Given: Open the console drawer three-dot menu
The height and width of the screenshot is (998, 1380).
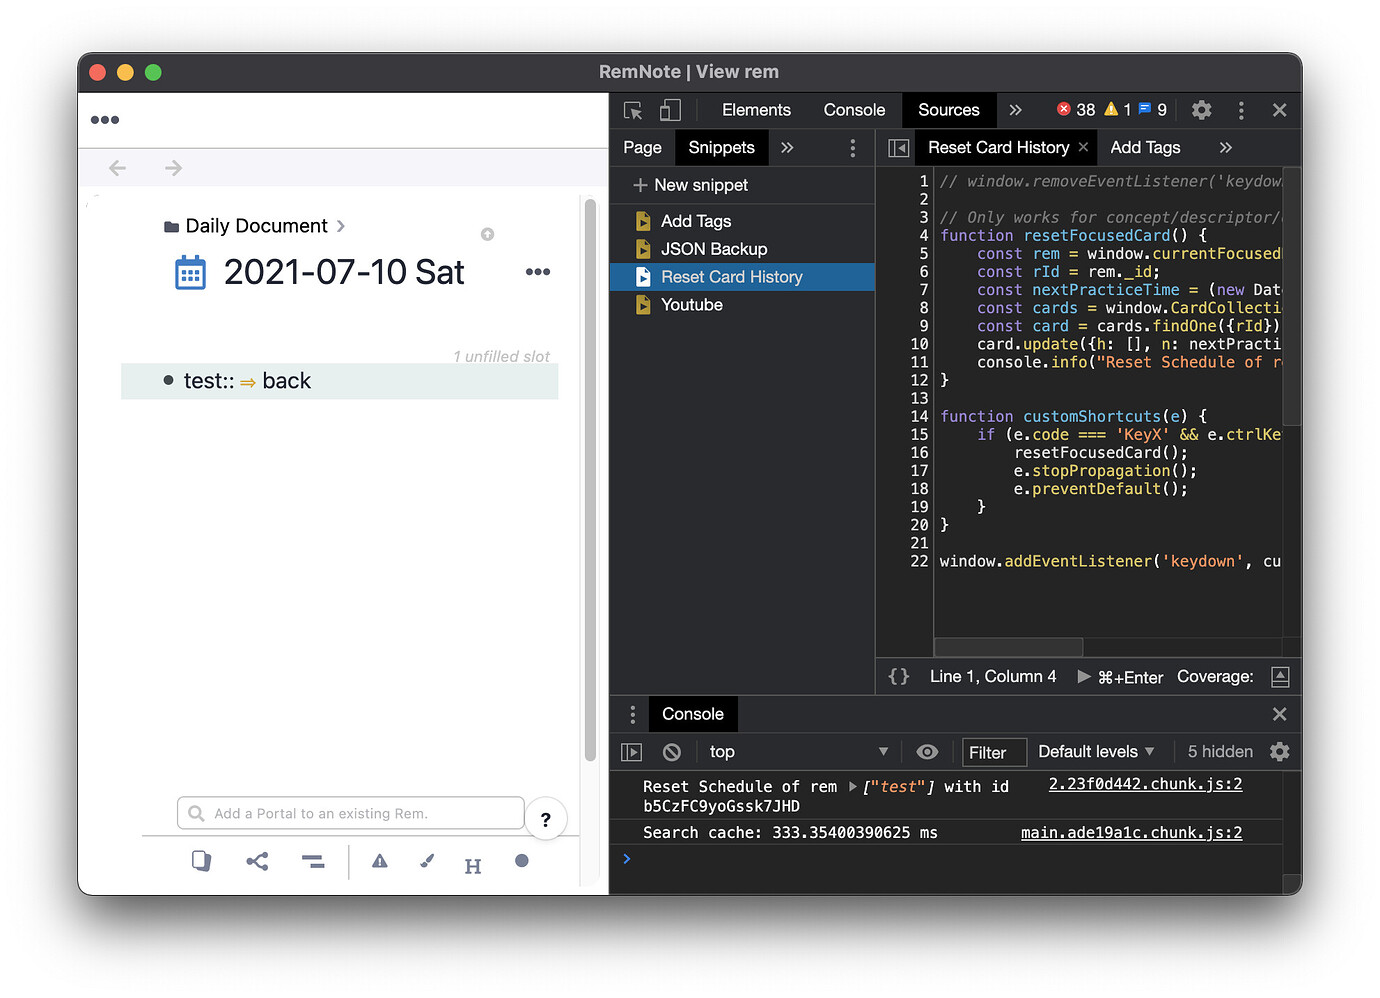Looking at the screenshot, I should (x=632, y=714).
